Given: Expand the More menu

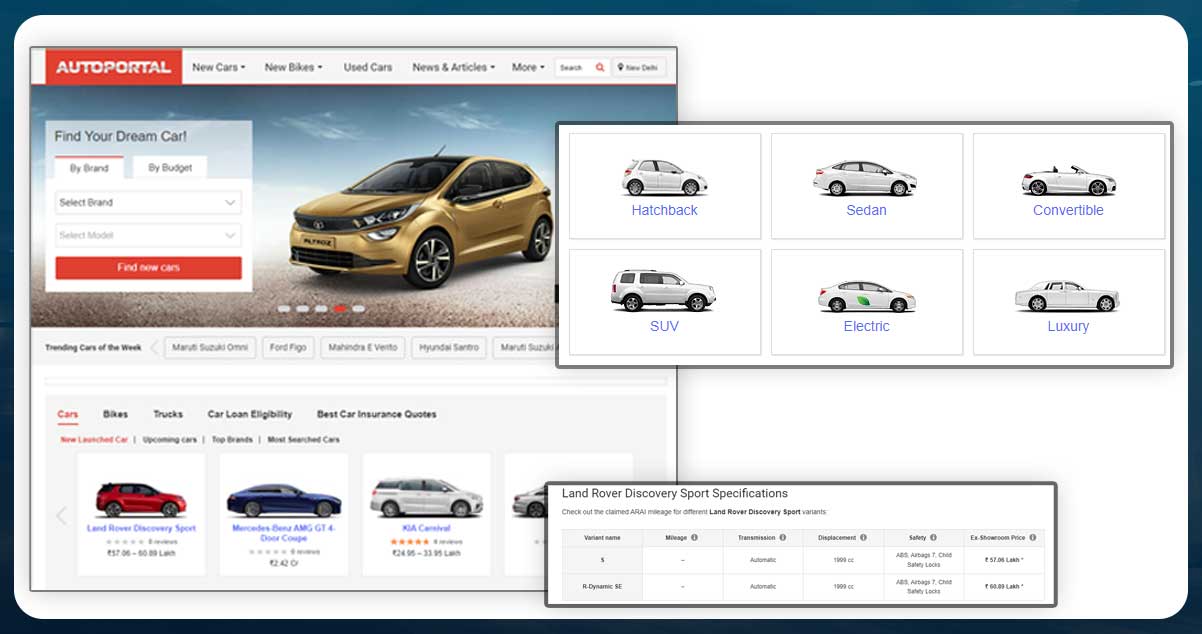Looking at the screenshot, I should pyautogui.click(x=528, y=67).
